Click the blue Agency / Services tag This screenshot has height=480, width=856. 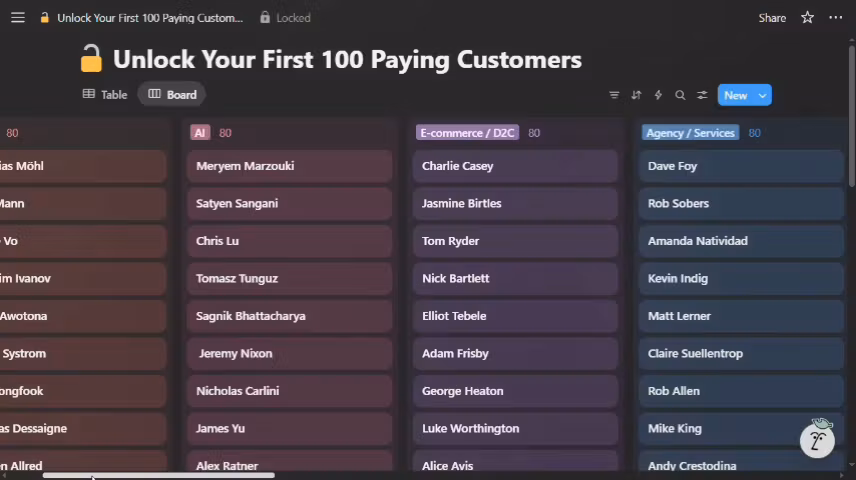[690, 133]
